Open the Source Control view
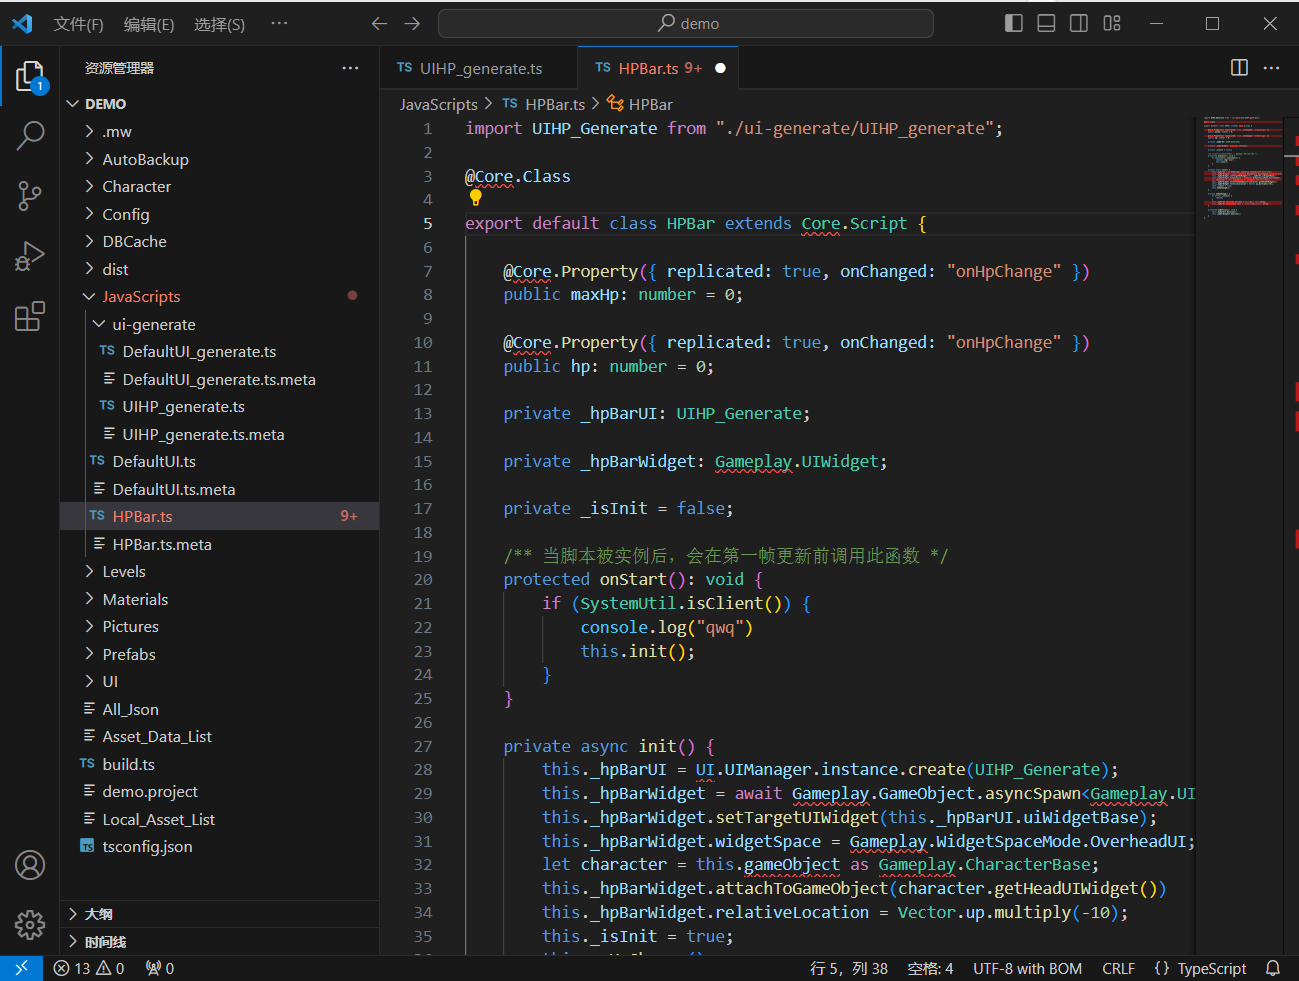The height and width of the screenshot is (981, 1299). tap(30, 196)
